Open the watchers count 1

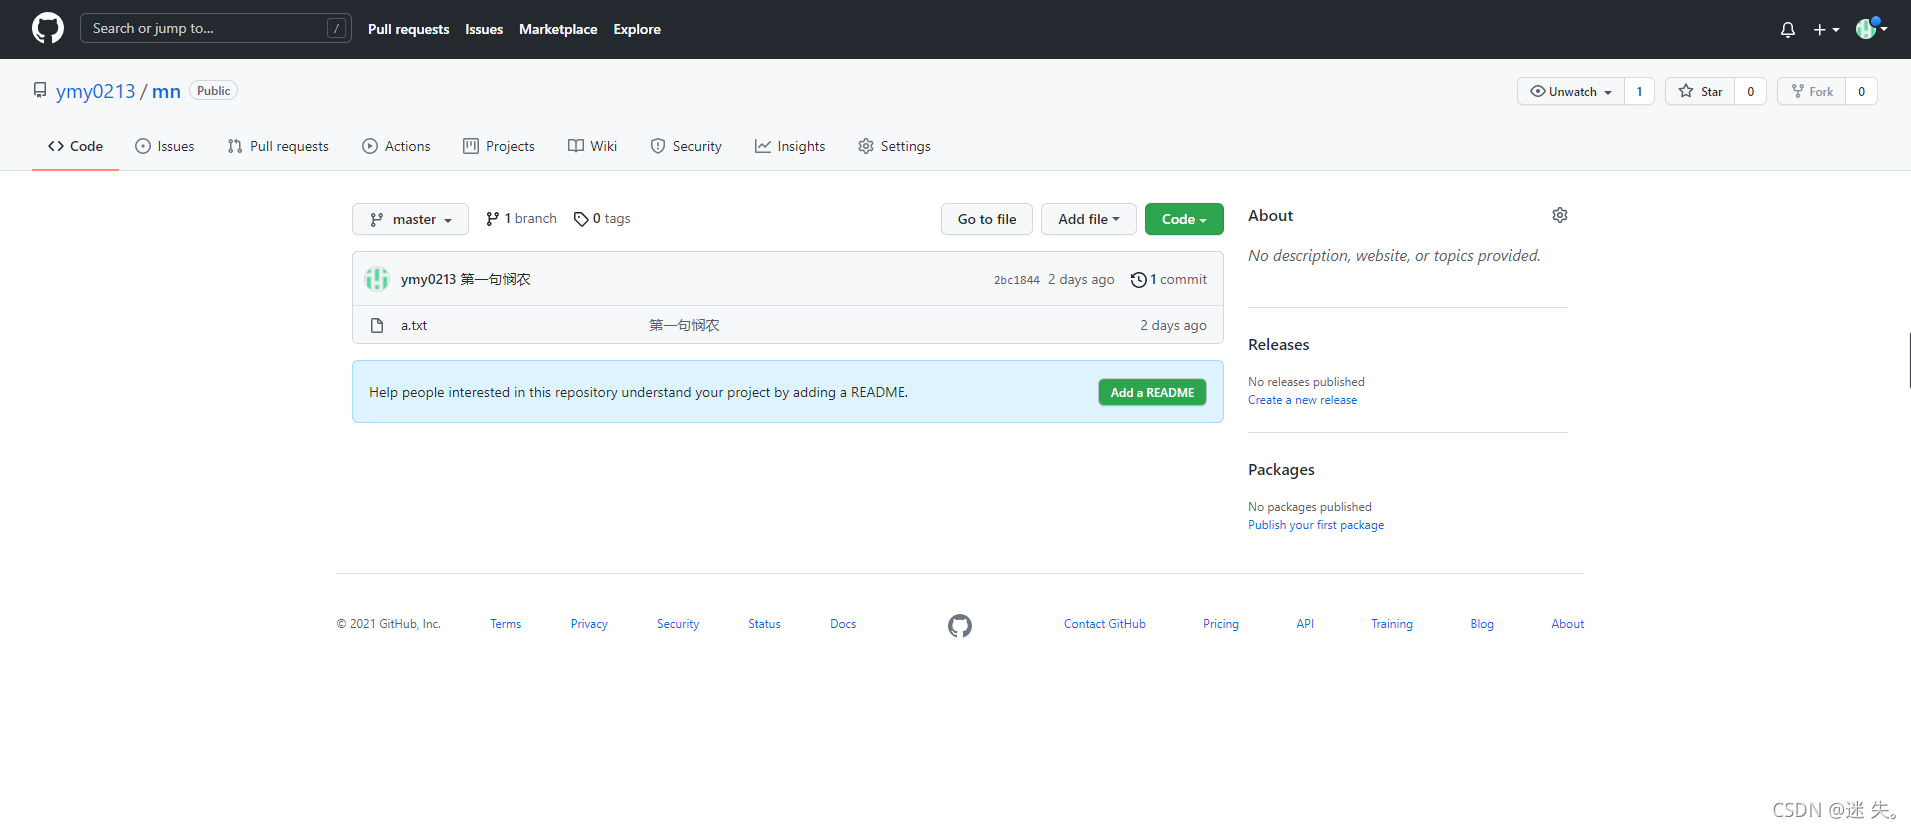1639,91
